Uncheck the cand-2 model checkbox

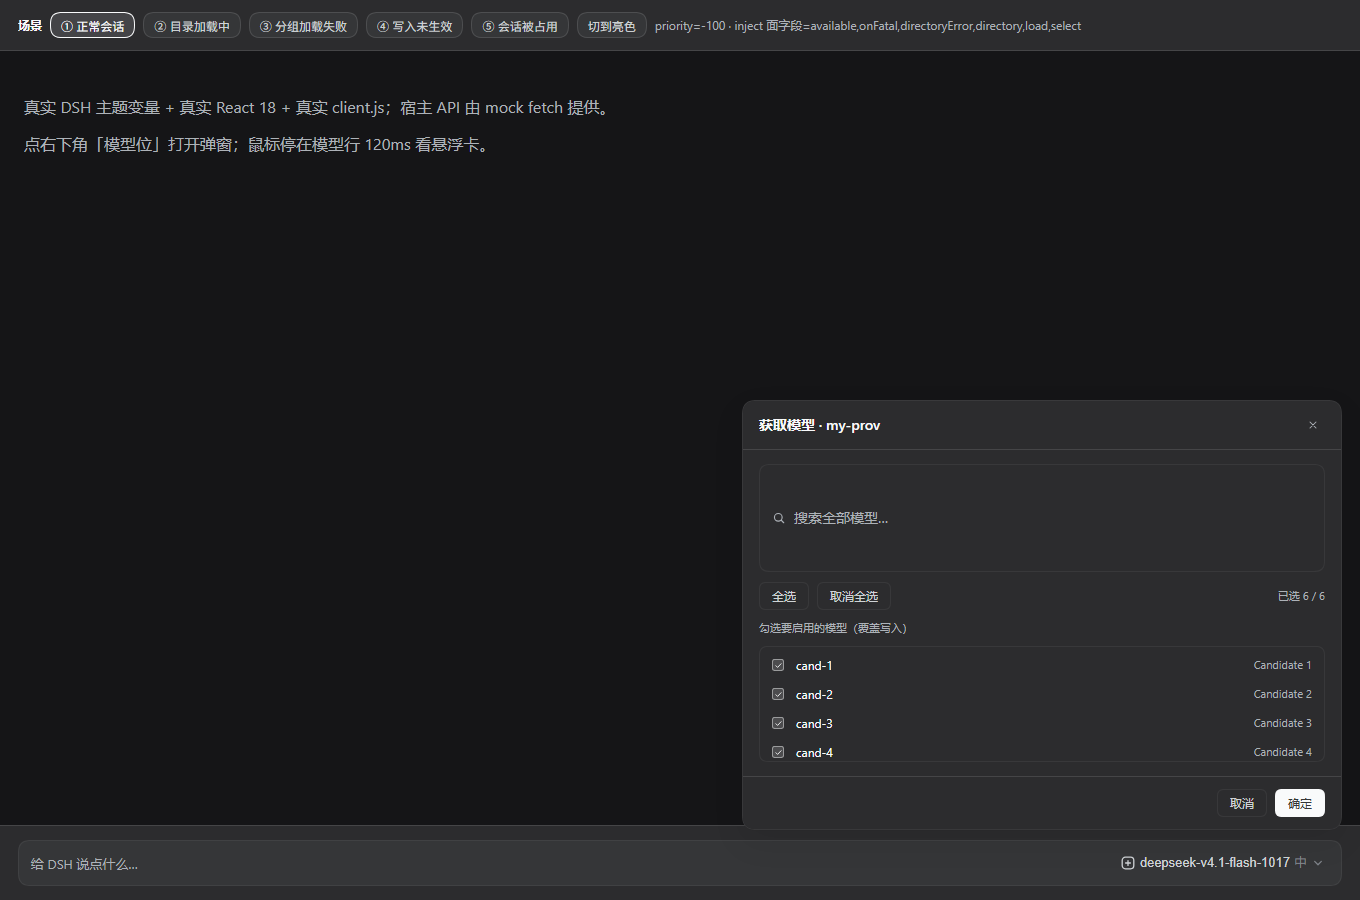click(x=778, y=694)
